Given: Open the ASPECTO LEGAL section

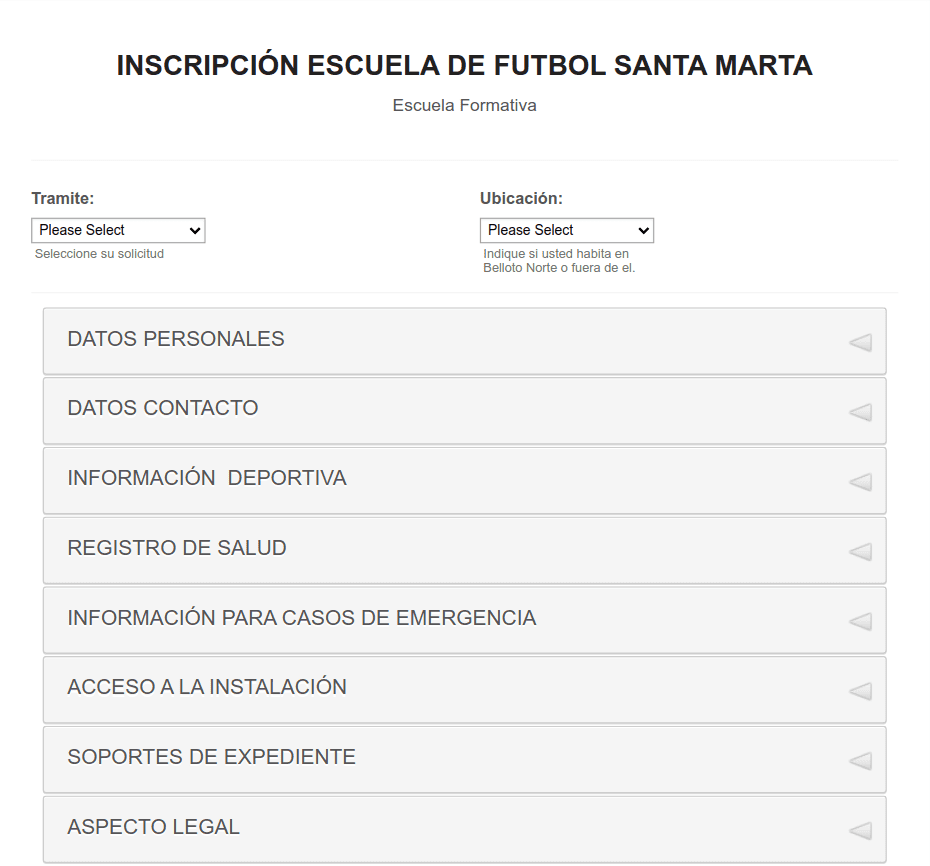Looking at the screenshot, I should 464,829.
